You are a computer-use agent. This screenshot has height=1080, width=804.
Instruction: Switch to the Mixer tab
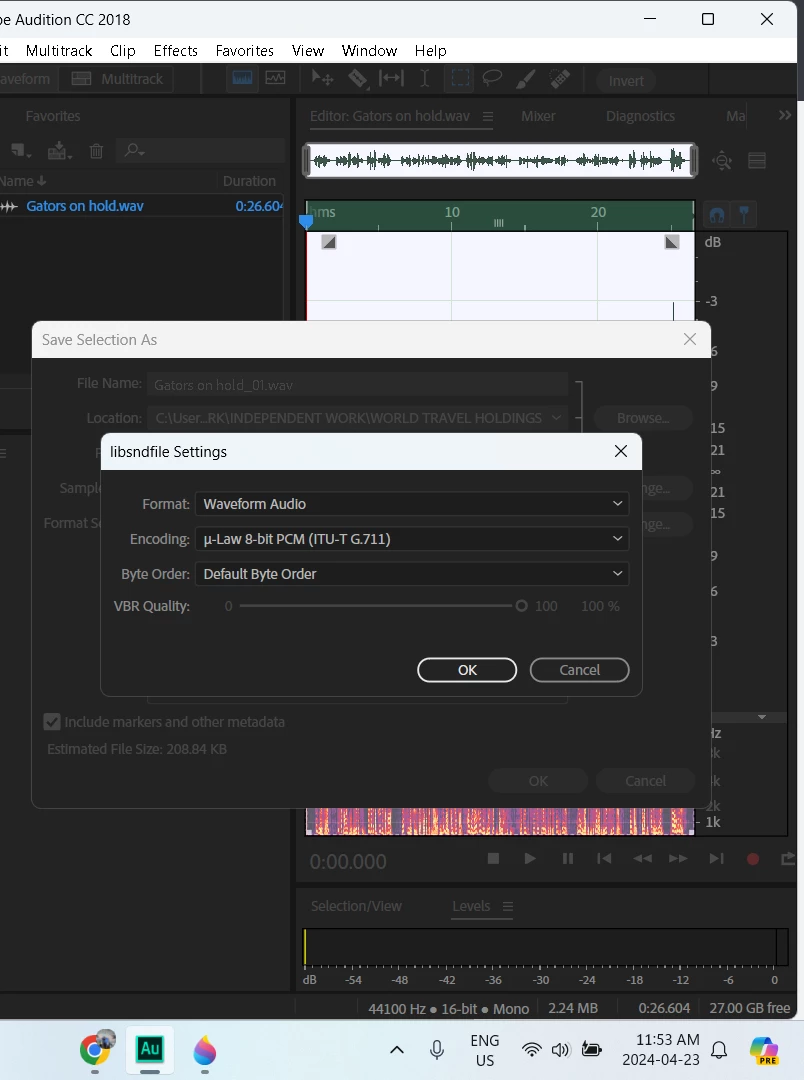click(538, 116)
